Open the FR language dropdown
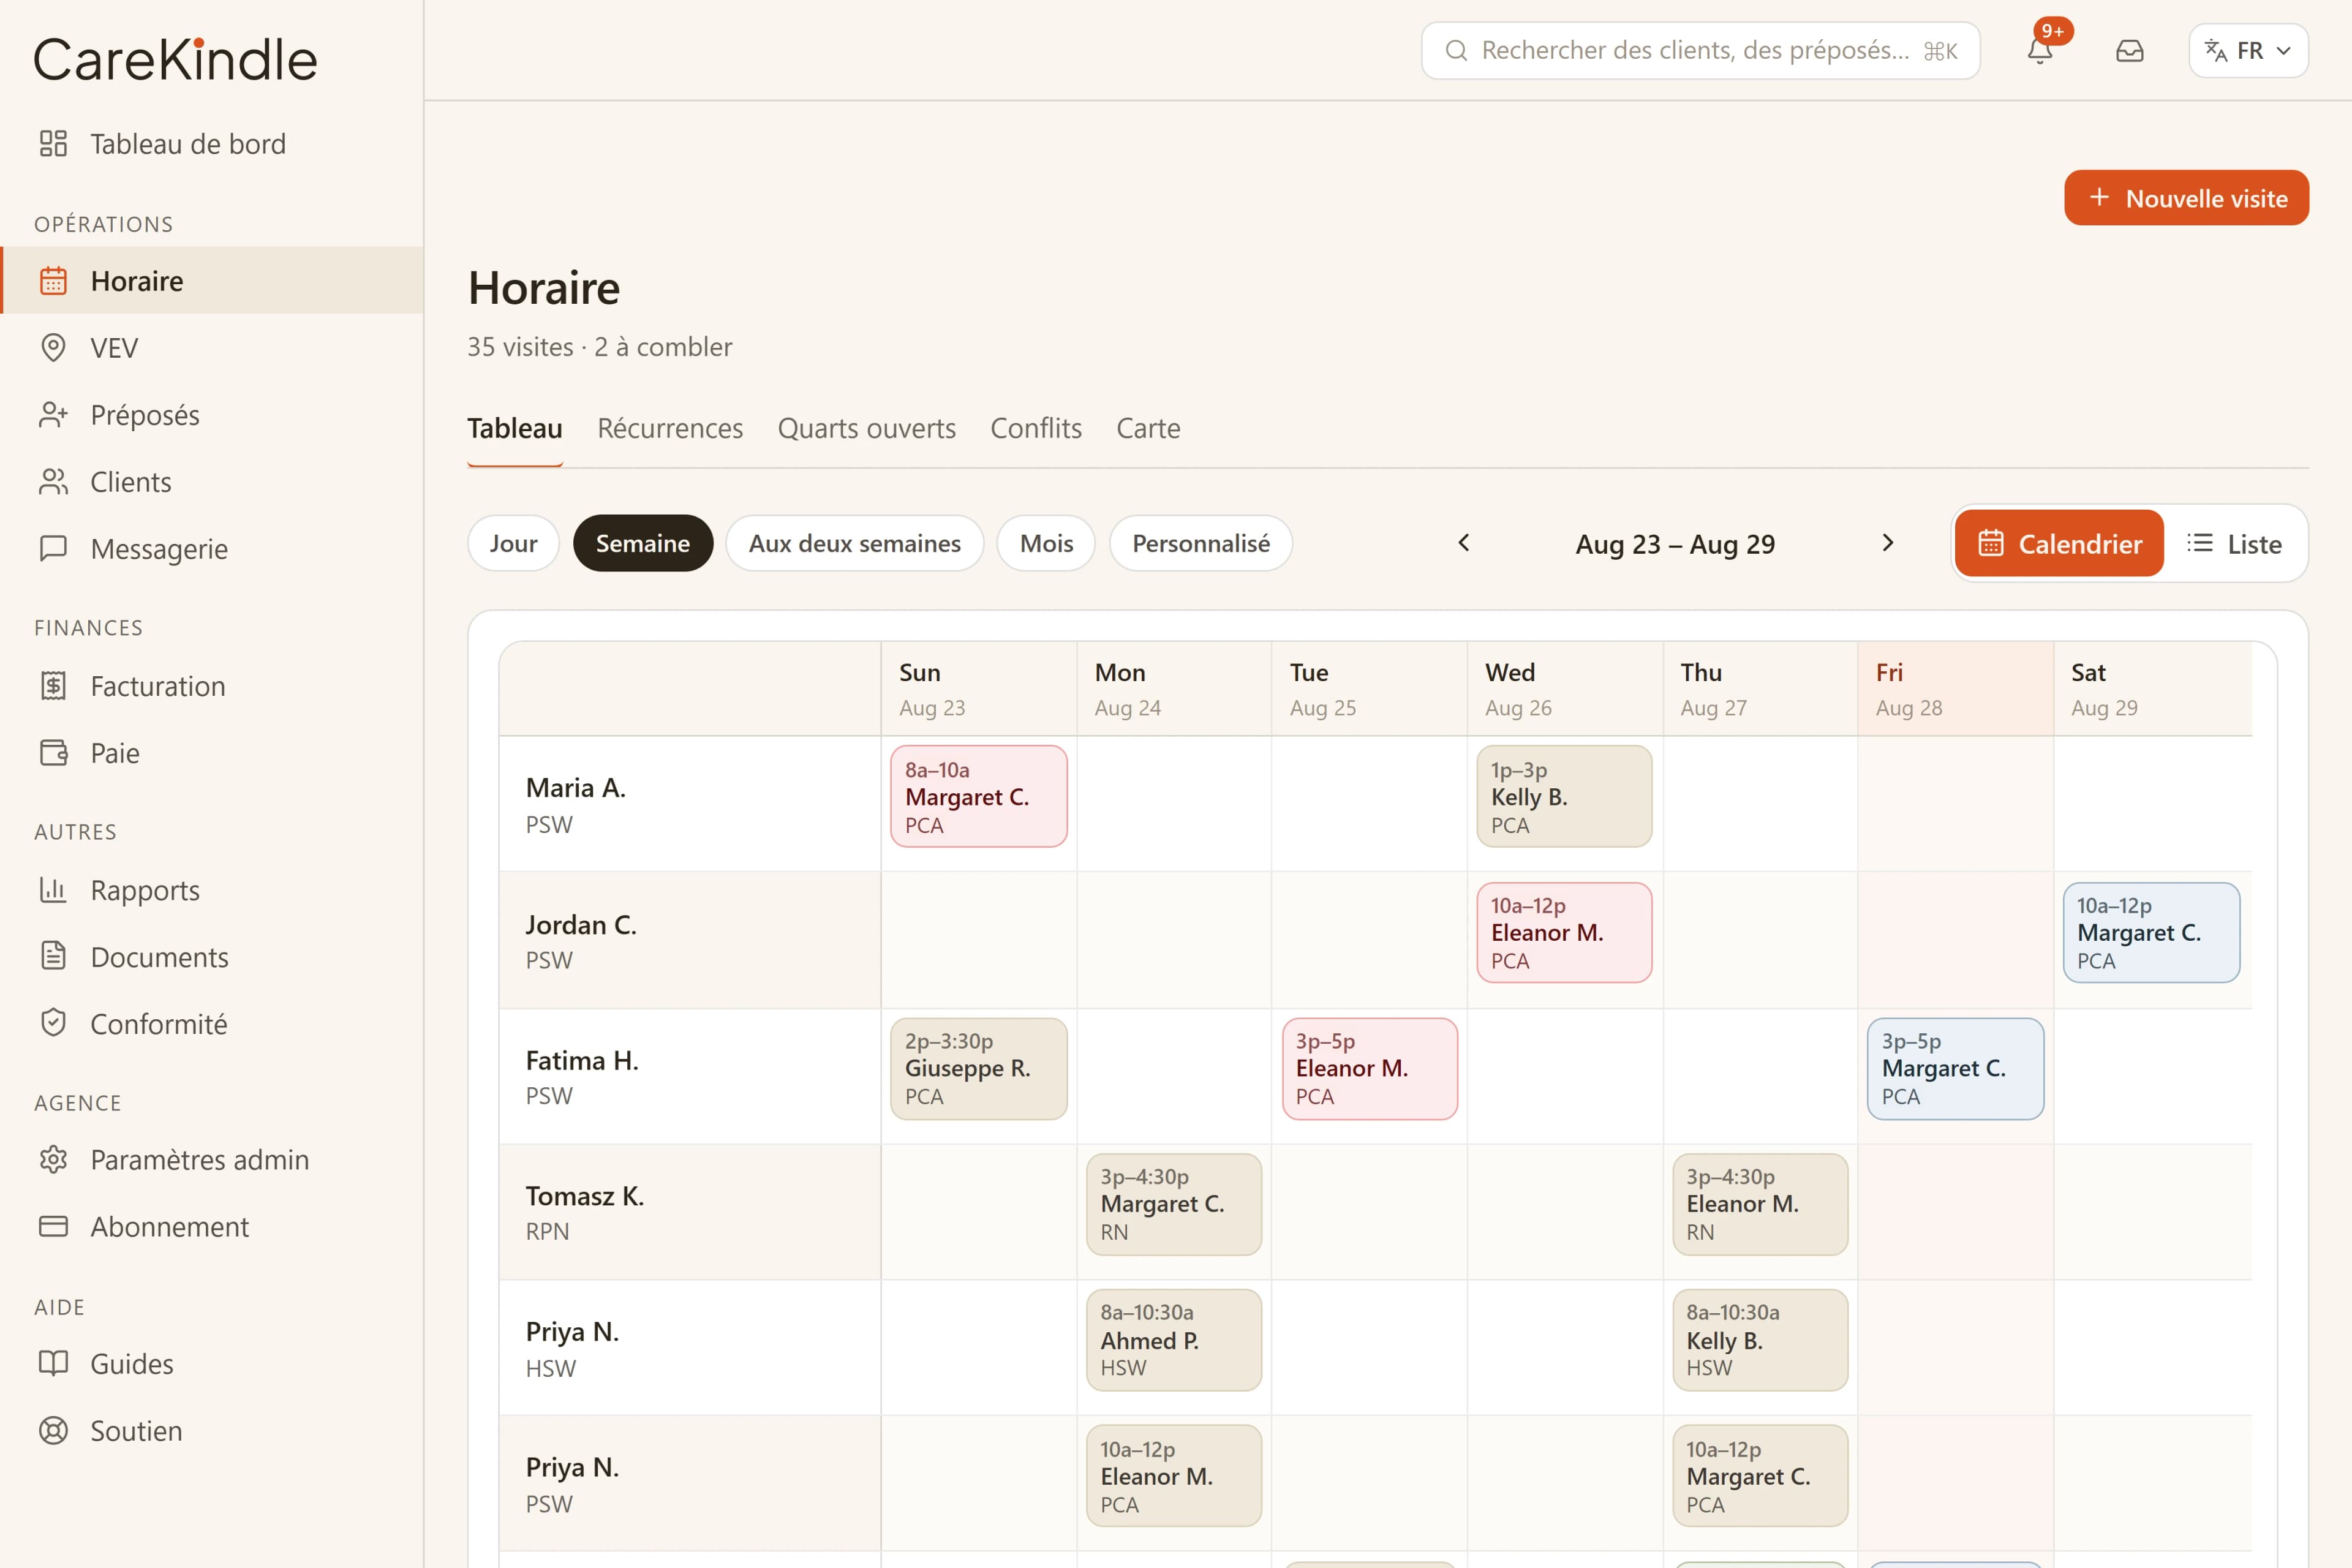The image size is (2352, 1568). coord(2248,50)
